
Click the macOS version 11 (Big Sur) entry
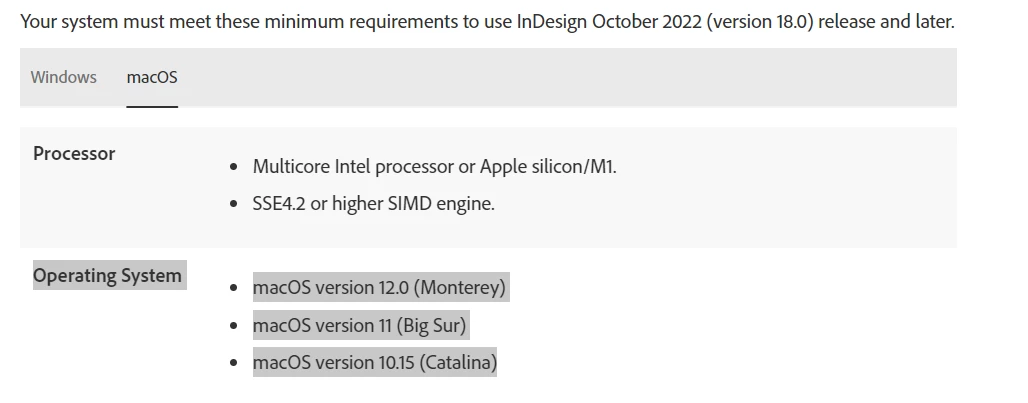(x=360, y=325)
